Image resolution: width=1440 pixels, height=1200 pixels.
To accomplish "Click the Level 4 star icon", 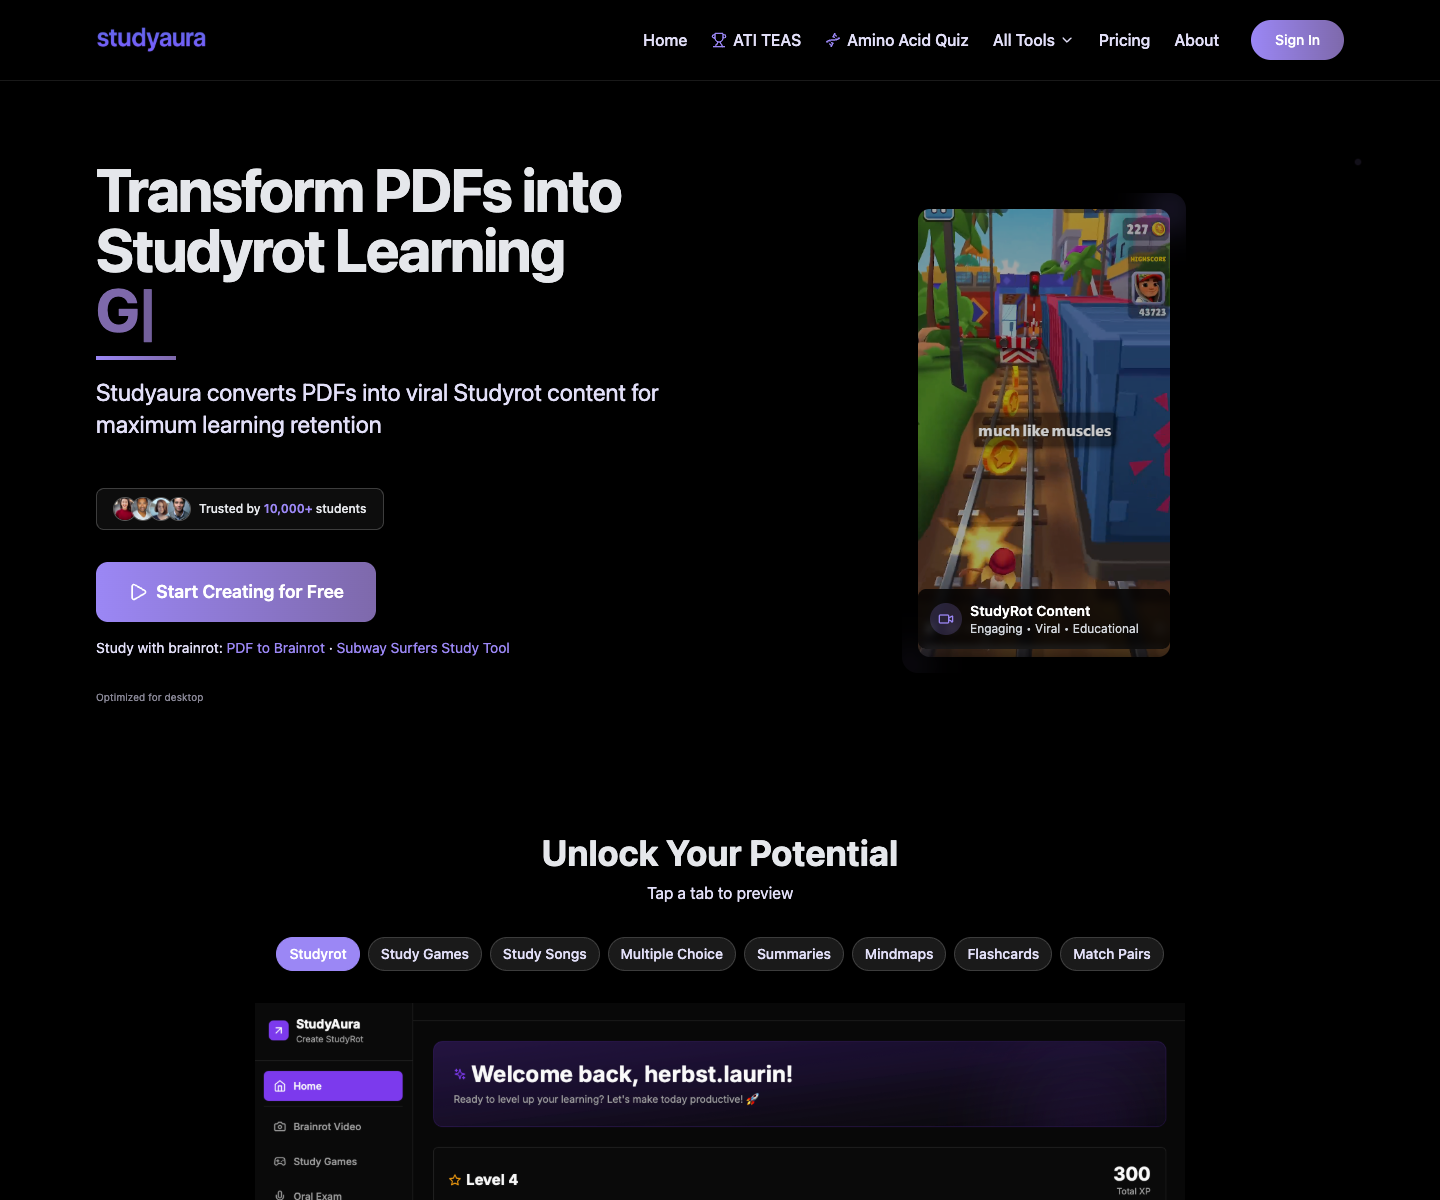I will (x=455, y=1180).
